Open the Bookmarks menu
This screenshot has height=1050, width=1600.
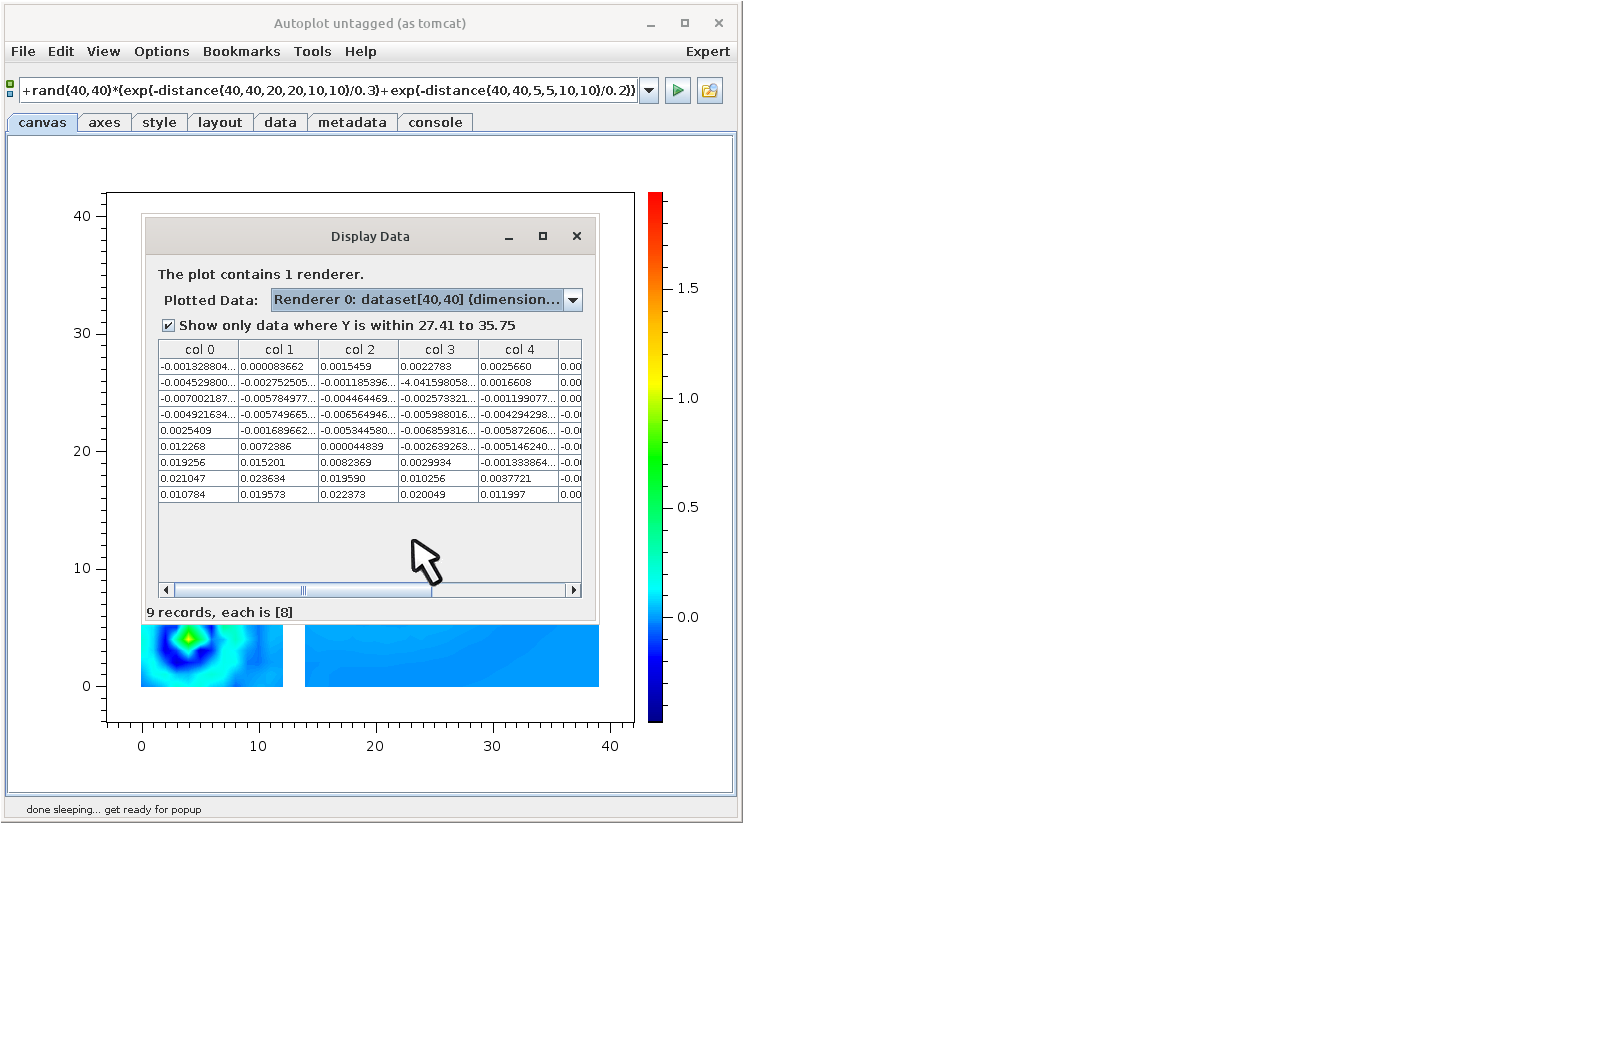241,52
